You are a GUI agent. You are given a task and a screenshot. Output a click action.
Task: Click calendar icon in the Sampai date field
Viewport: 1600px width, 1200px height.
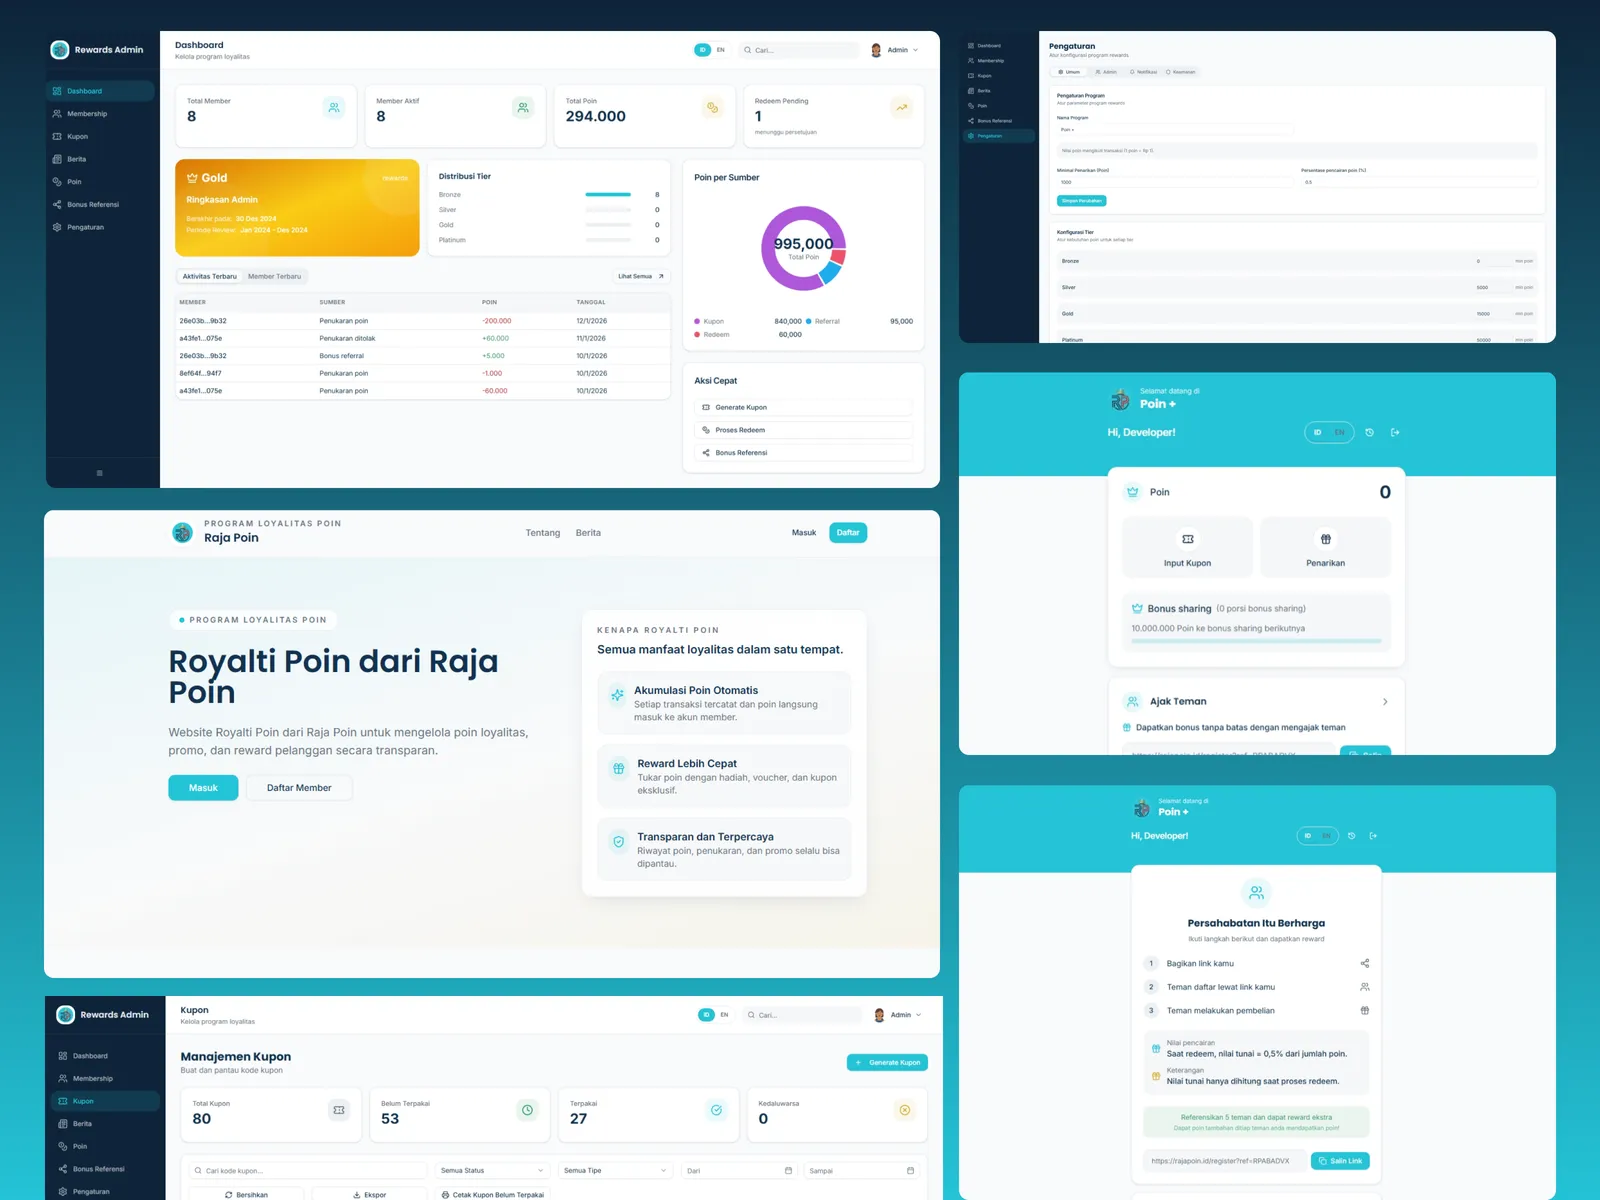coord(910,1171)
